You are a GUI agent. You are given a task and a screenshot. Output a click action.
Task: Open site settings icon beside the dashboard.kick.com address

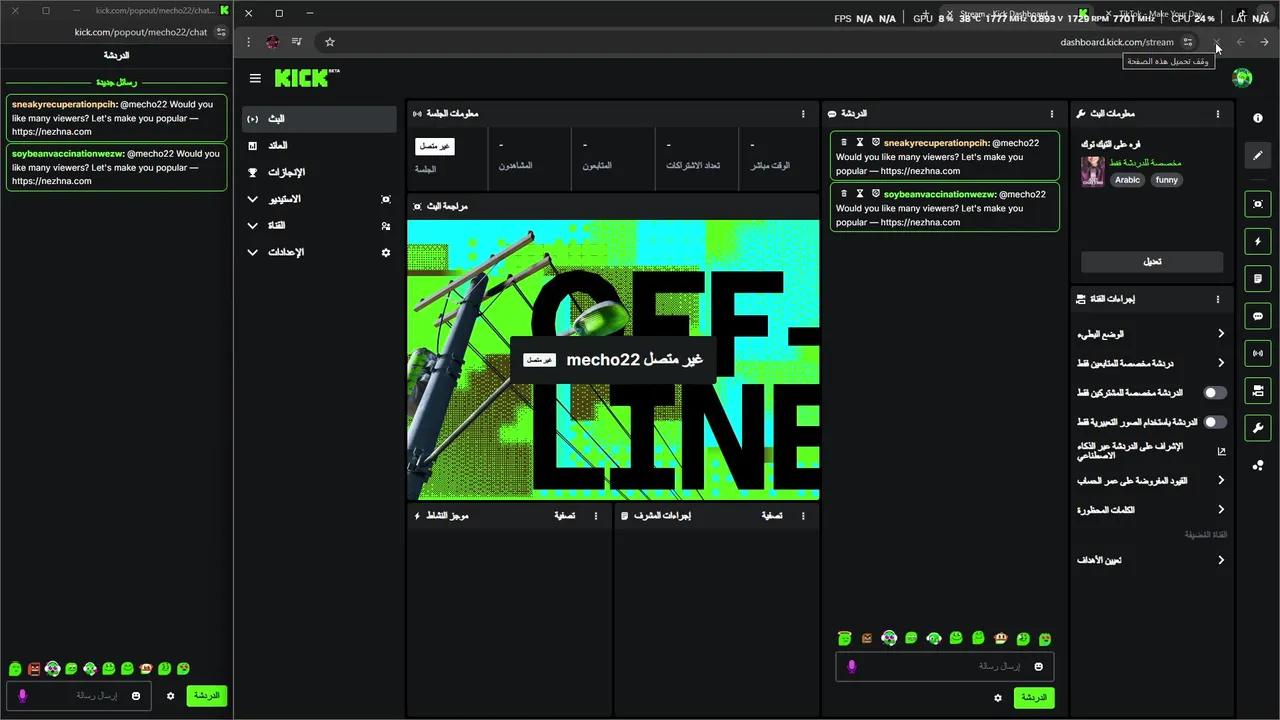[1188, 42]
